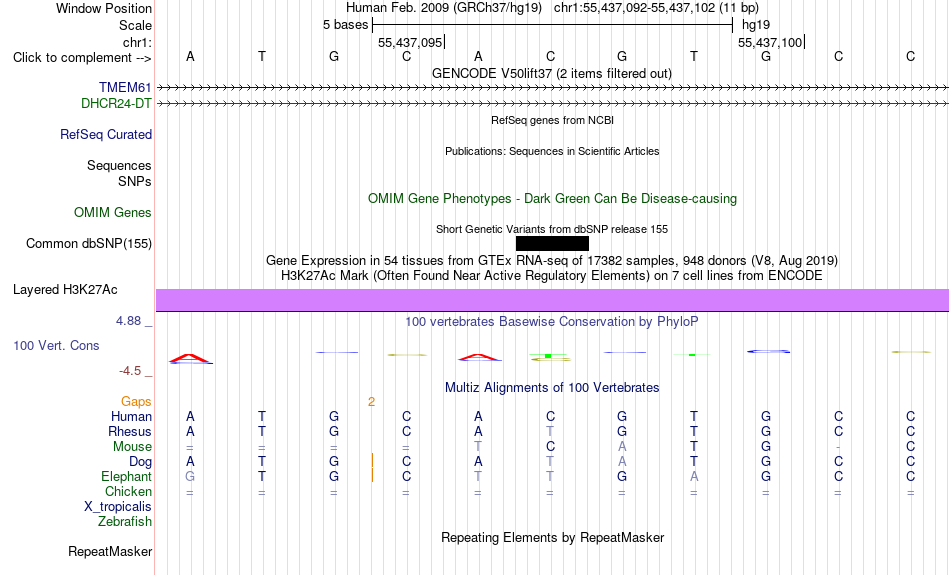Select the Common dbSNP(155) label
Image resolution: width=950 pixels, height=575 pixels.
89,244
